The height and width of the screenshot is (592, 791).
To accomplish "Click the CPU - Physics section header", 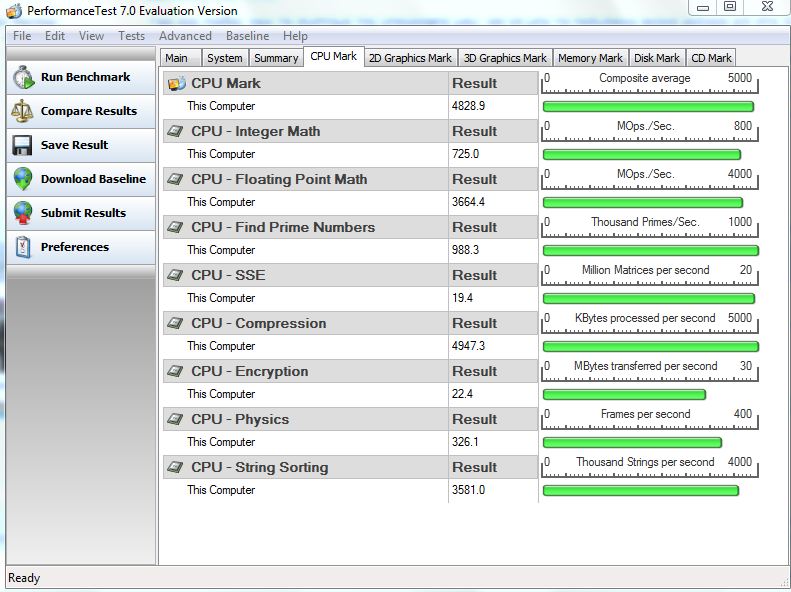I will 306,420.
